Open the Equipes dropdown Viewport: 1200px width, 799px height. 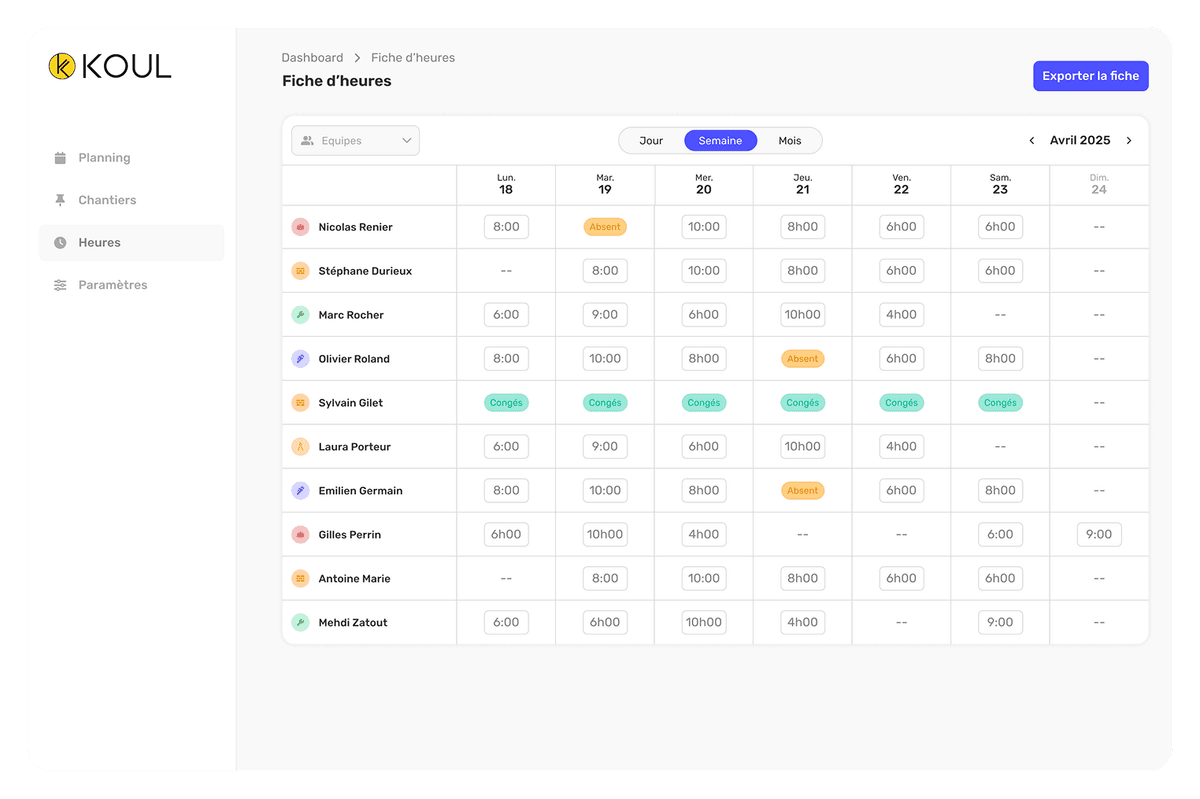(355, 141)
